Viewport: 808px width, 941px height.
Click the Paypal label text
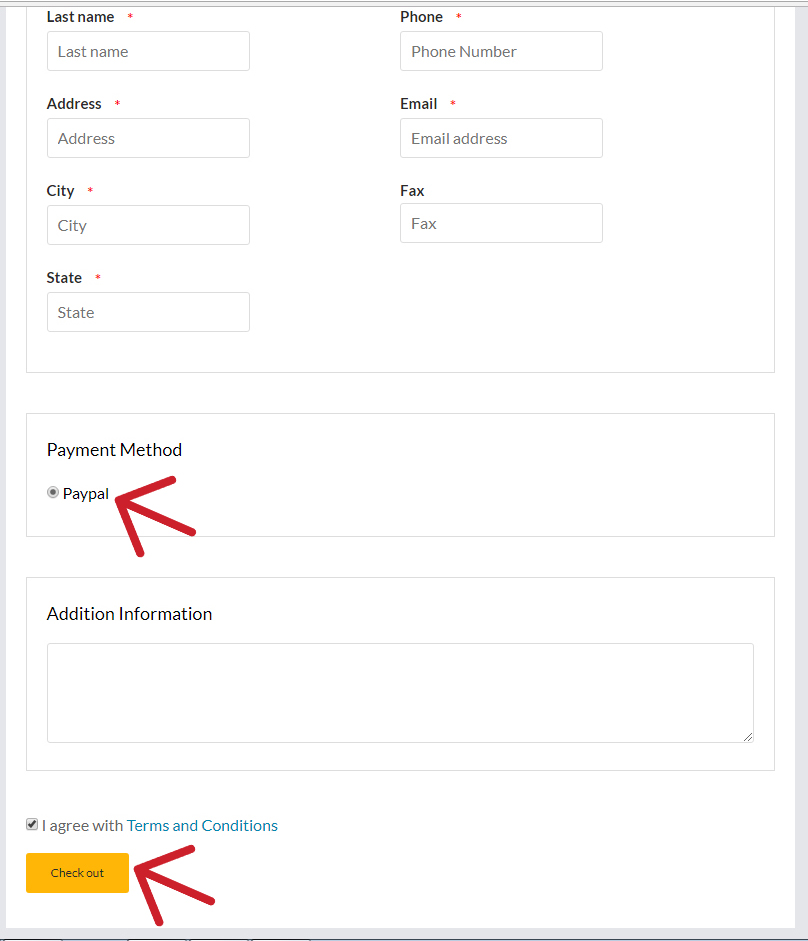click(86, 493)
